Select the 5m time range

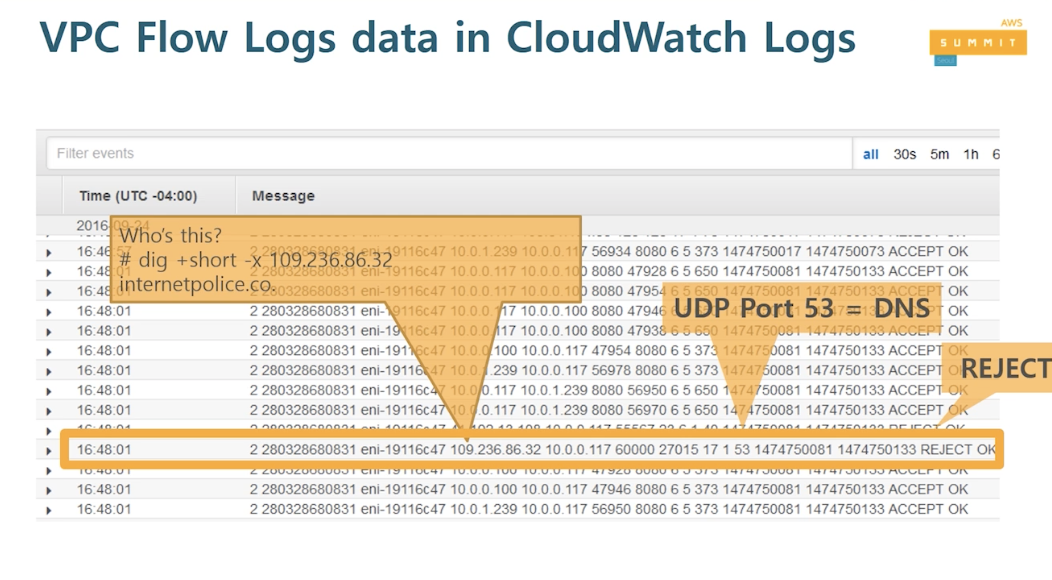coord(939,154)
